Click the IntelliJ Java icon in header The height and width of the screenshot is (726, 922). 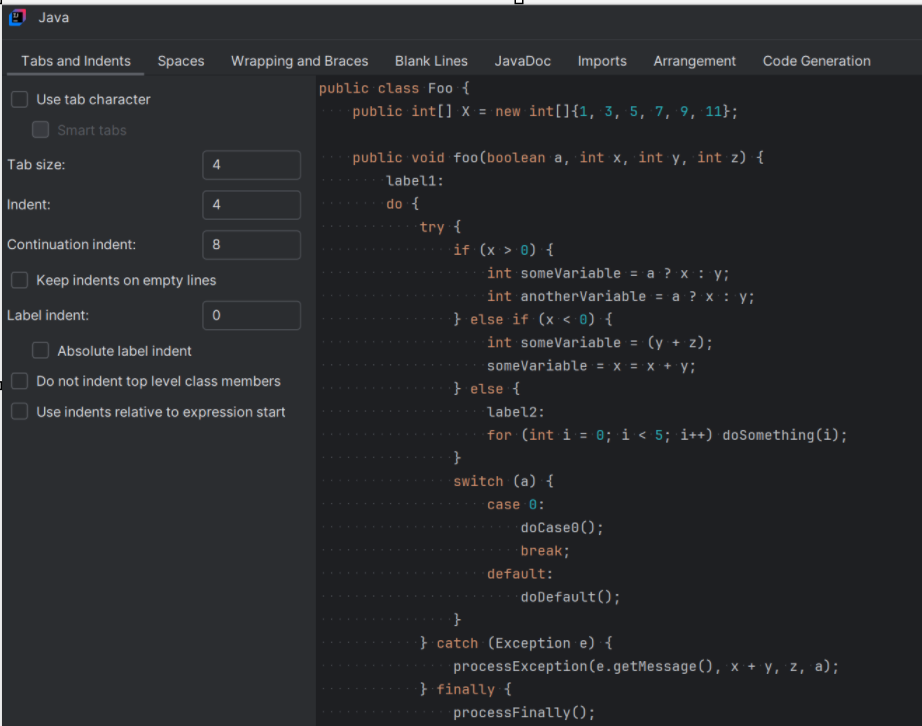click(x=18, y=18)
